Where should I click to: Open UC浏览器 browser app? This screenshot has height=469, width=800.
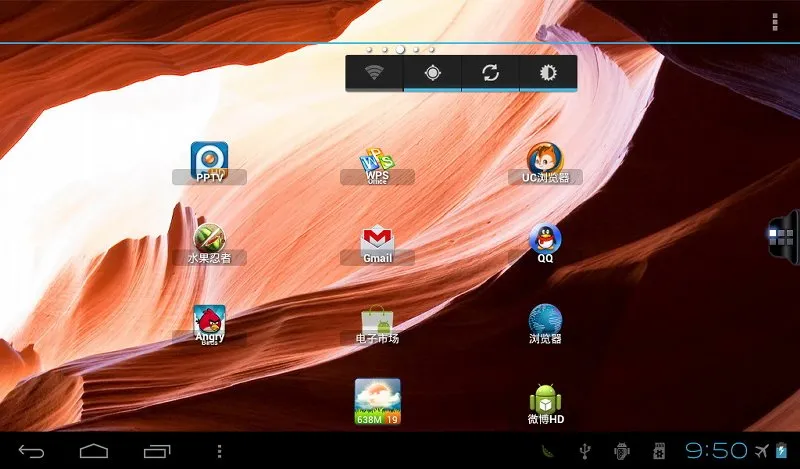pos(545,162)
